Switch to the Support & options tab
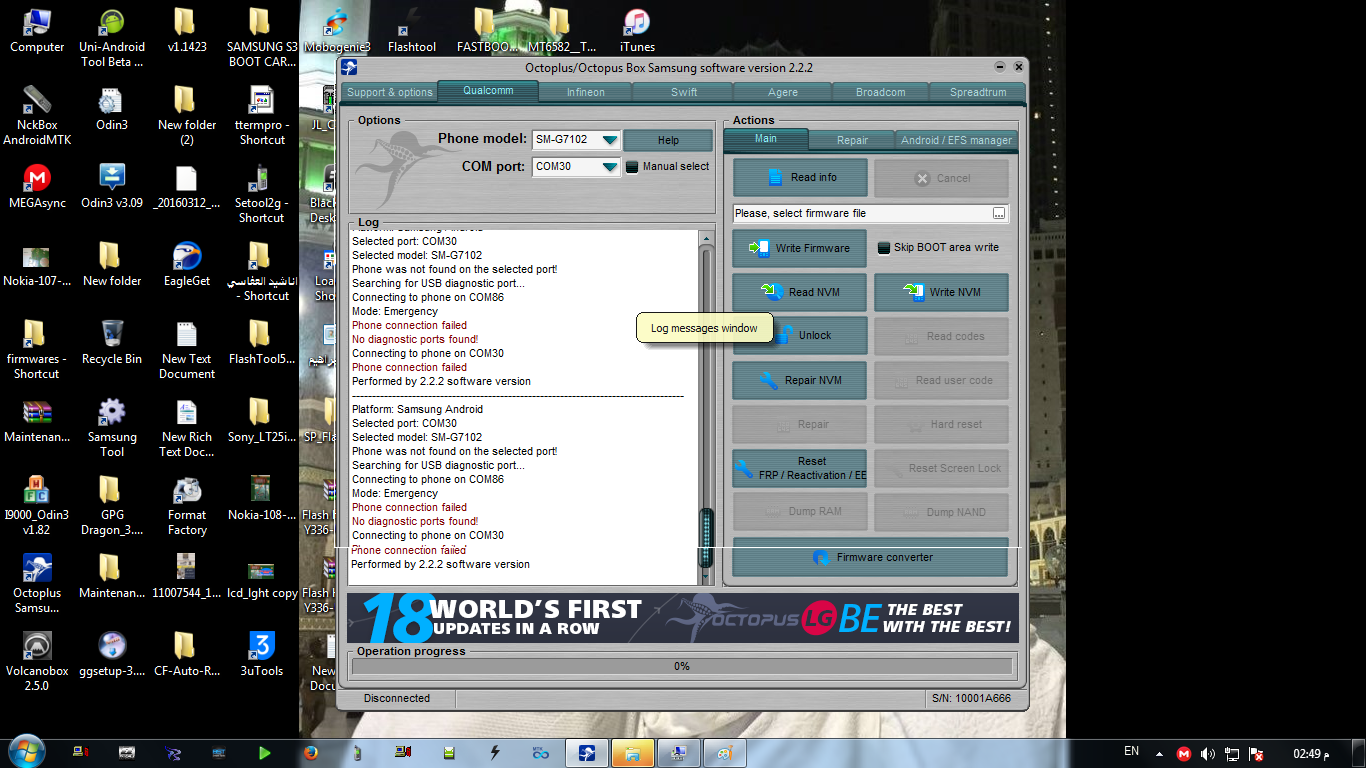 coord(390,92)
